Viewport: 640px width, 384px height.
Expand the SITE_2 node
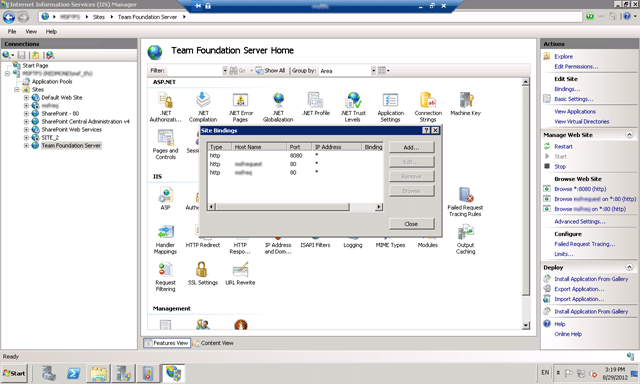(26, 138)
